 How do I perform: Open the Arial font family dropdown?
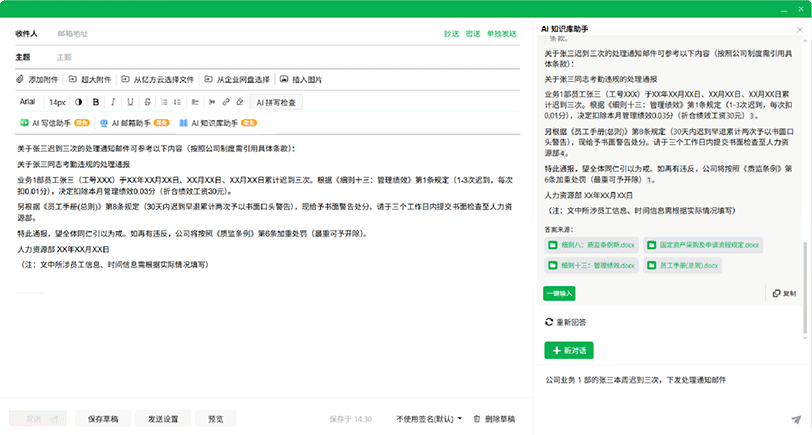pyautogui.click(x=28, y=102)
